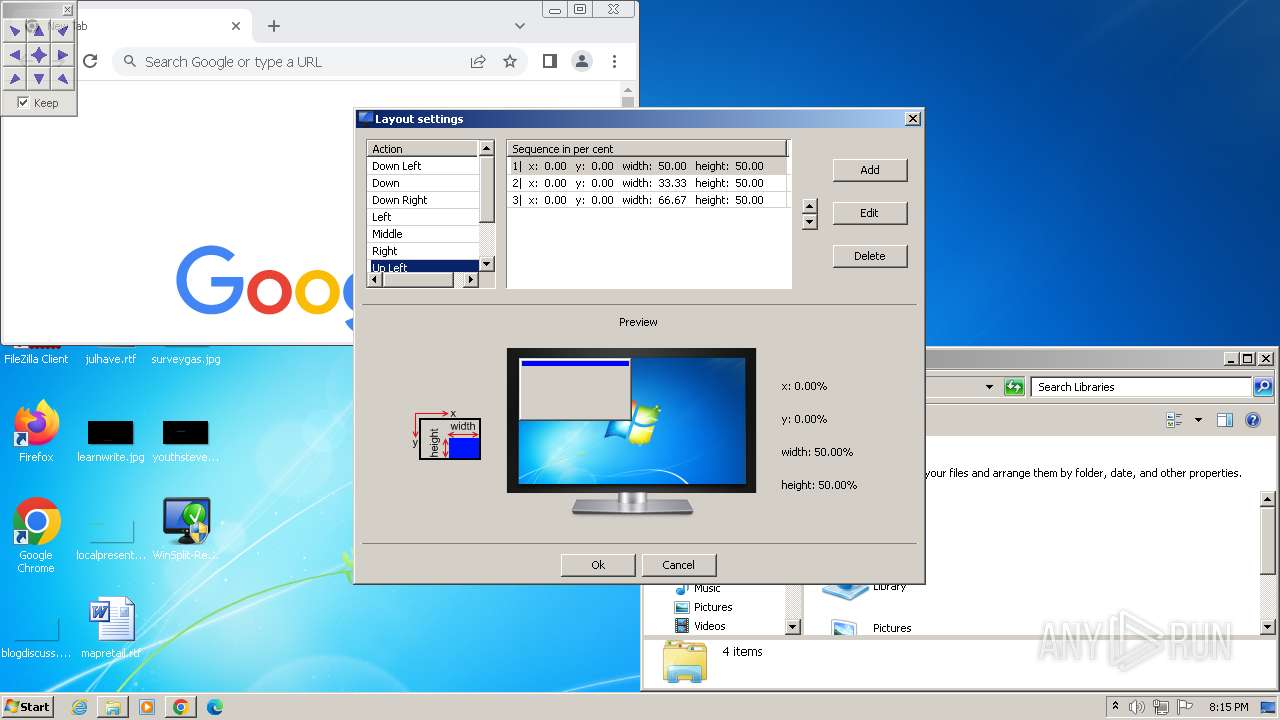Viewport: 1280px width, 720px height.
Task: Open view options dropdown in Explorer
Action: (1198, 420)
